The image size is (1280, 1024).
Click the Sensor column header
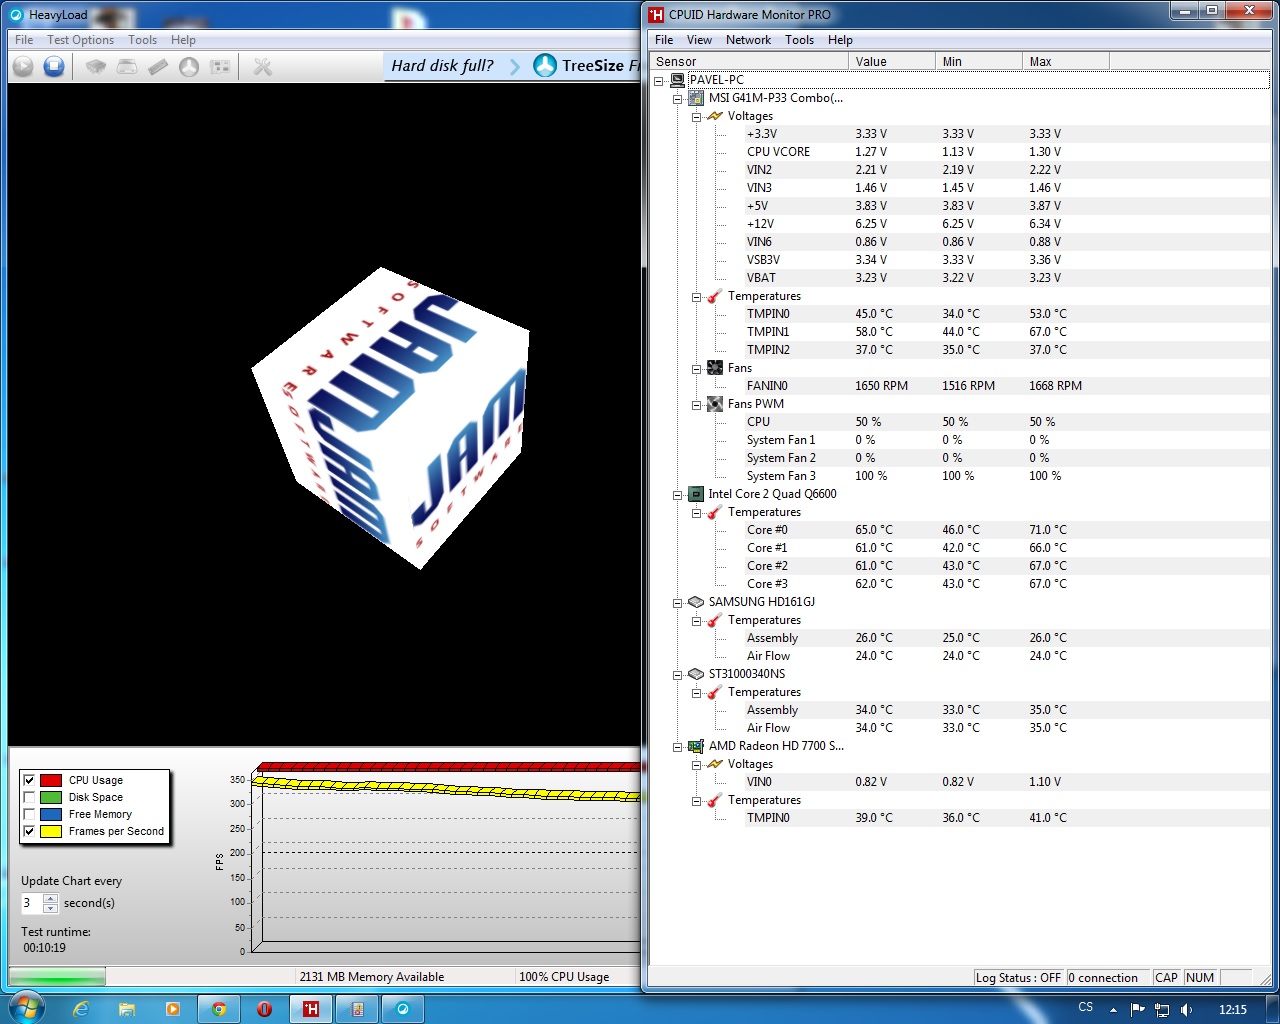(x=749, y=61)
